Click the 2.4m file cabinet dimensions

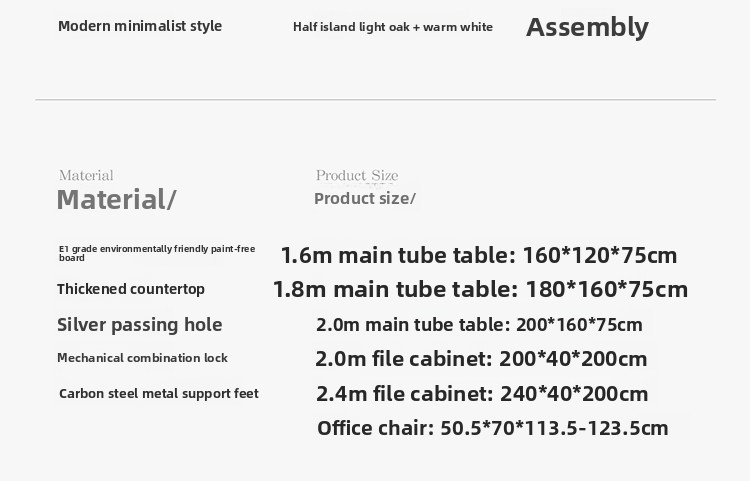[482, 394]
